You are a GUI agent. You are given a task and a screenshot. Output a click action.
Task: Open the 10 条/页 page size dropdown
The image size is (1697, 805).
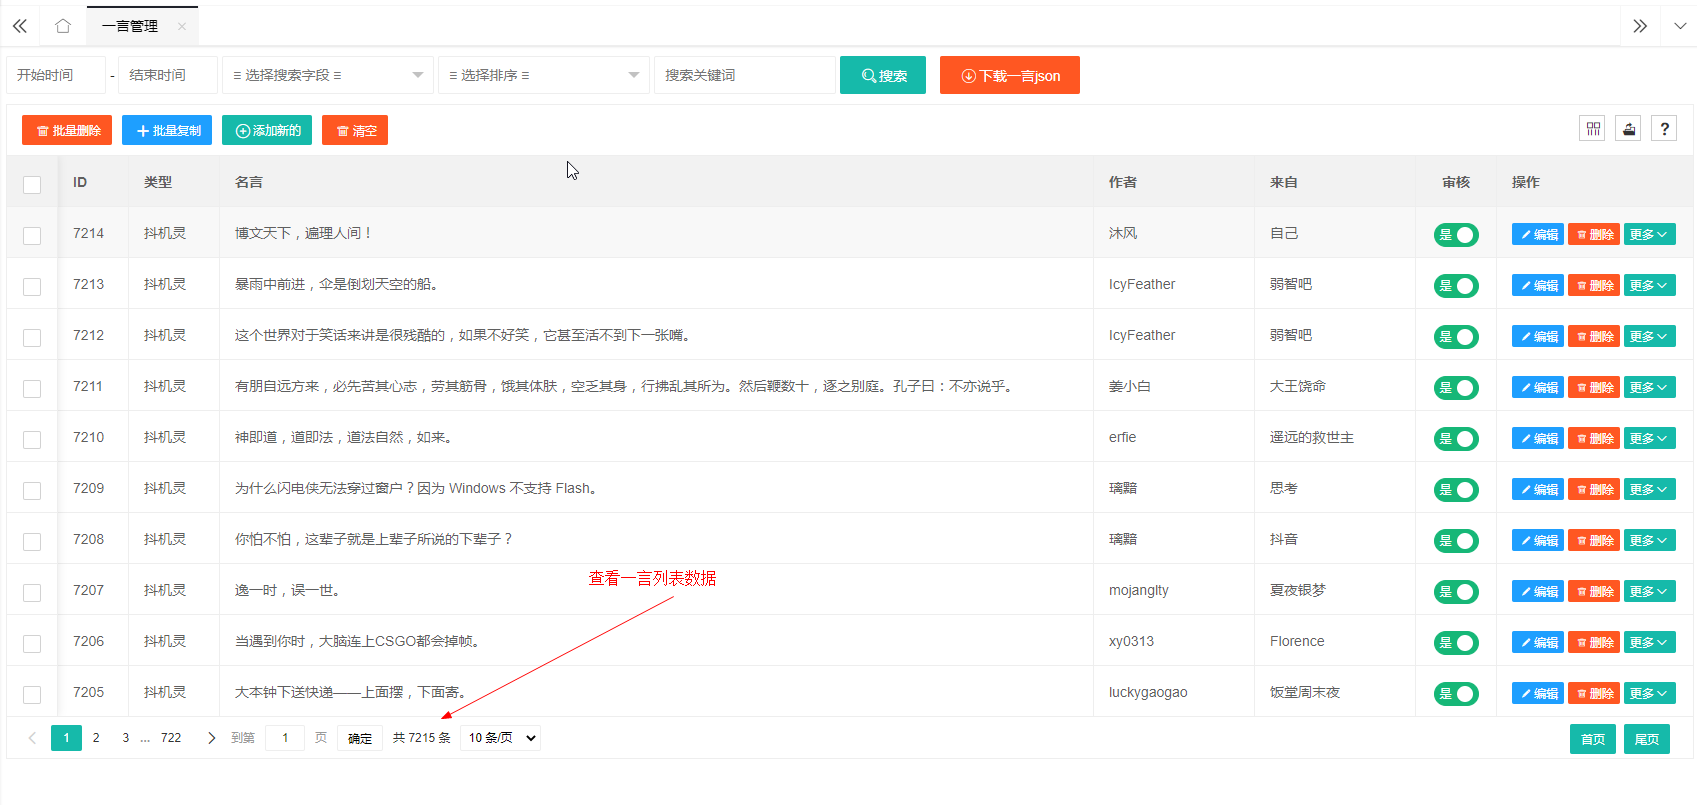coord(501,738)
